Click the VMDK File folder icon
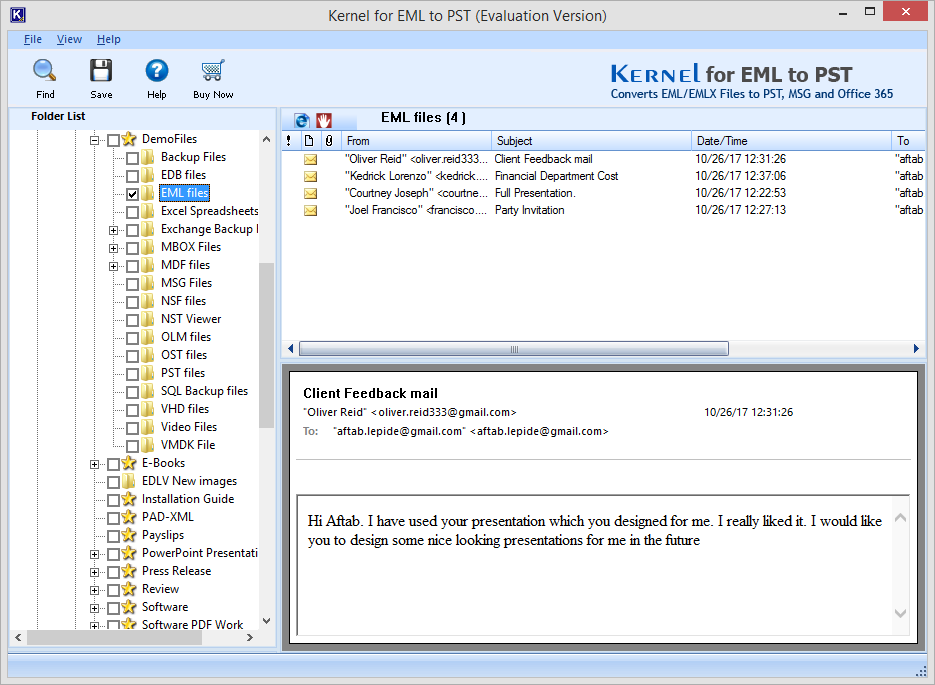935x685 pixels. 147,445
